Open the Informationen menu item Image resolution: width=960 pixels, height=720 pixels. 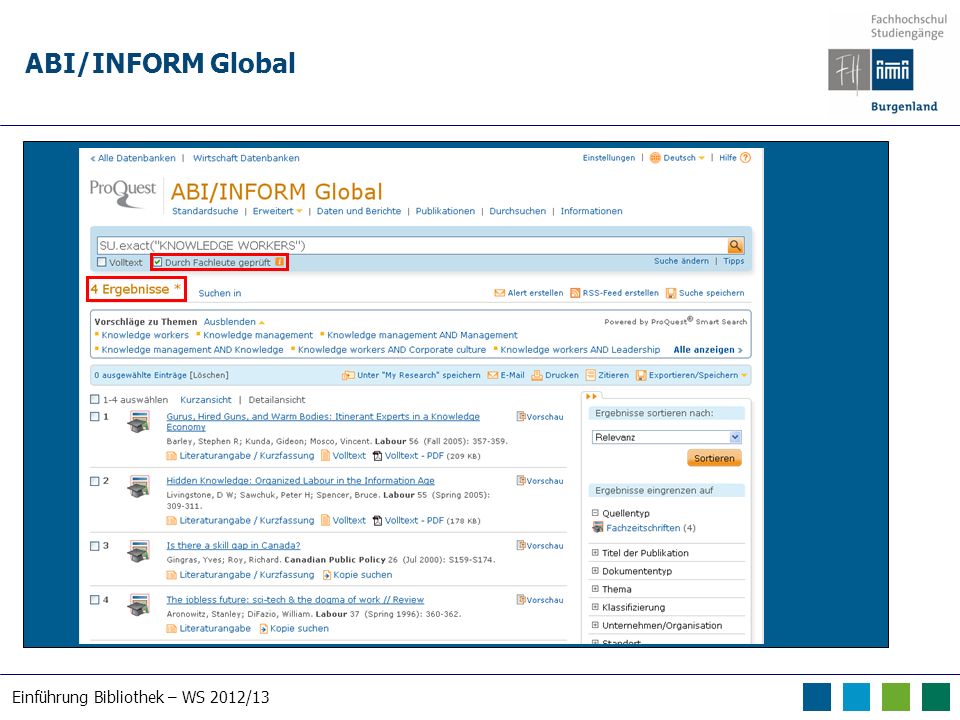pyautogui.click(x=591, y=211)
